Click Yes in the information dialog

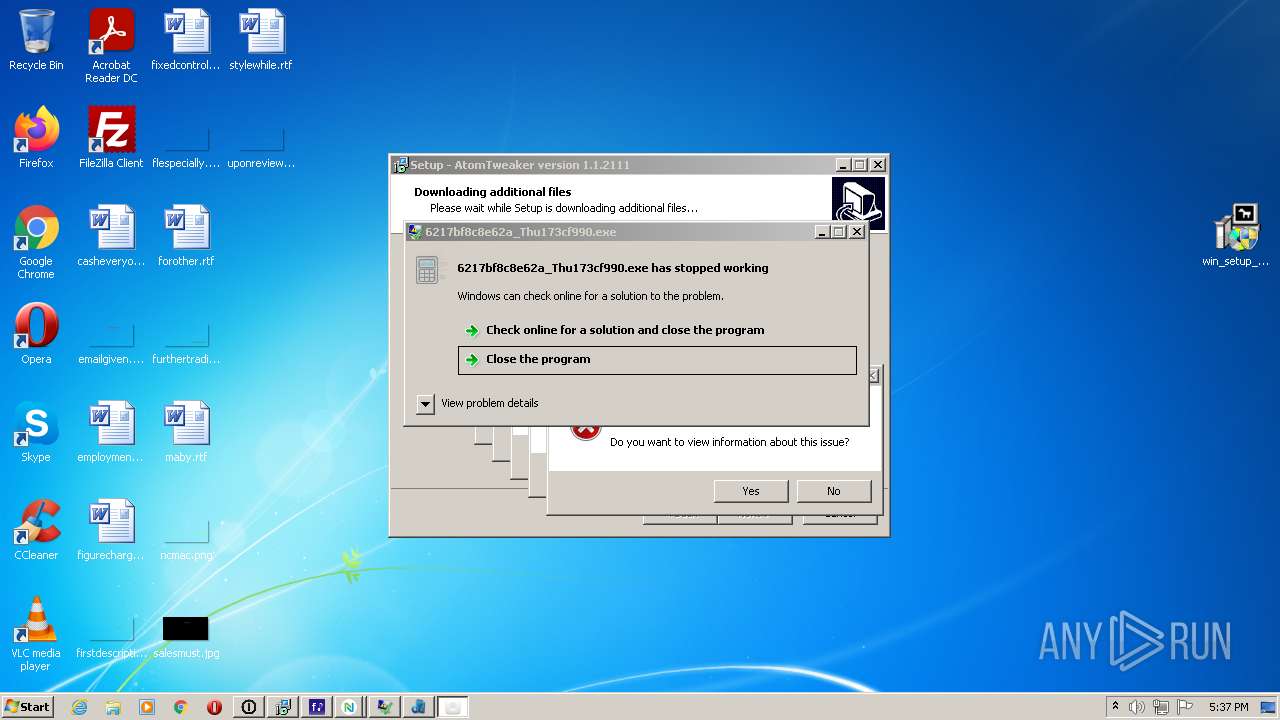[x=751, y=491]
